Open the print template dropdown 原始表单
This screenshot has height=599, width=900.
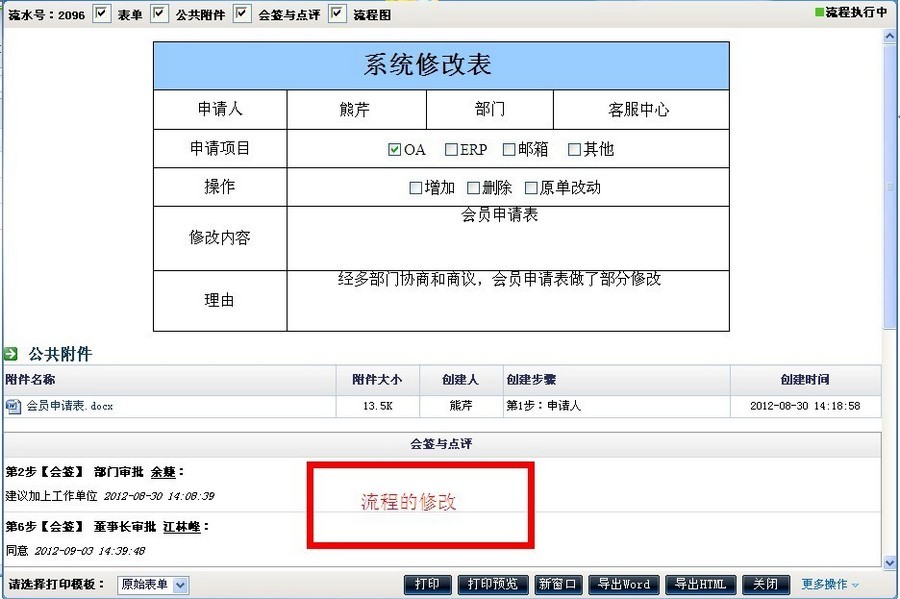click(156, 584)
